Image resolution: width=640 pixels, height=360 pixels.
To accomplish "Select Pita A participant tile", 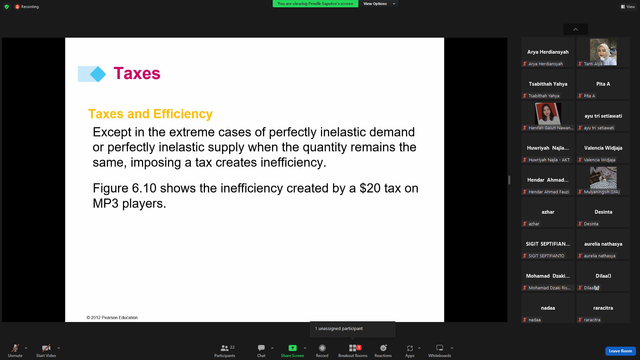I will coord(603,84).
